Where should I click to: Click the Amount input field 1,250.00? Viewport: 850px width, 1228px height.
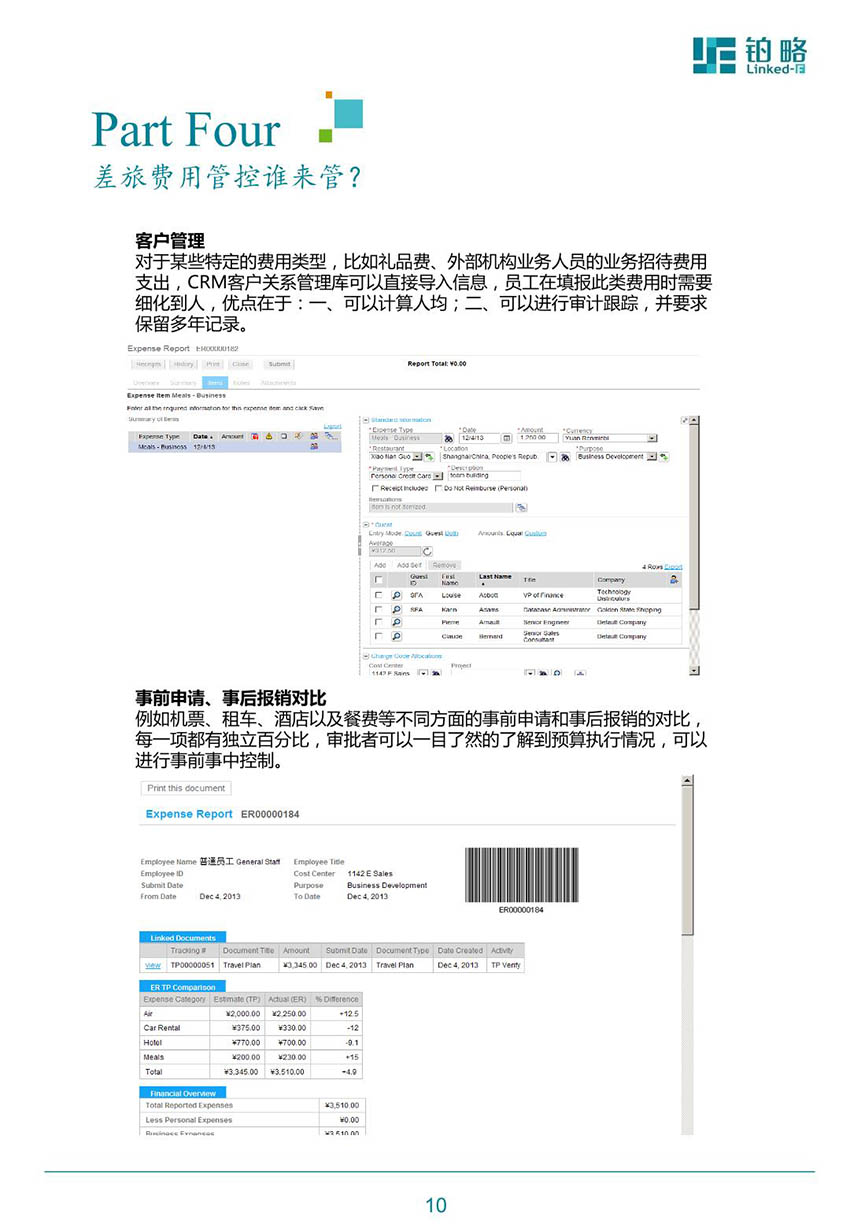pyautogui.click(x=537, y=438)
